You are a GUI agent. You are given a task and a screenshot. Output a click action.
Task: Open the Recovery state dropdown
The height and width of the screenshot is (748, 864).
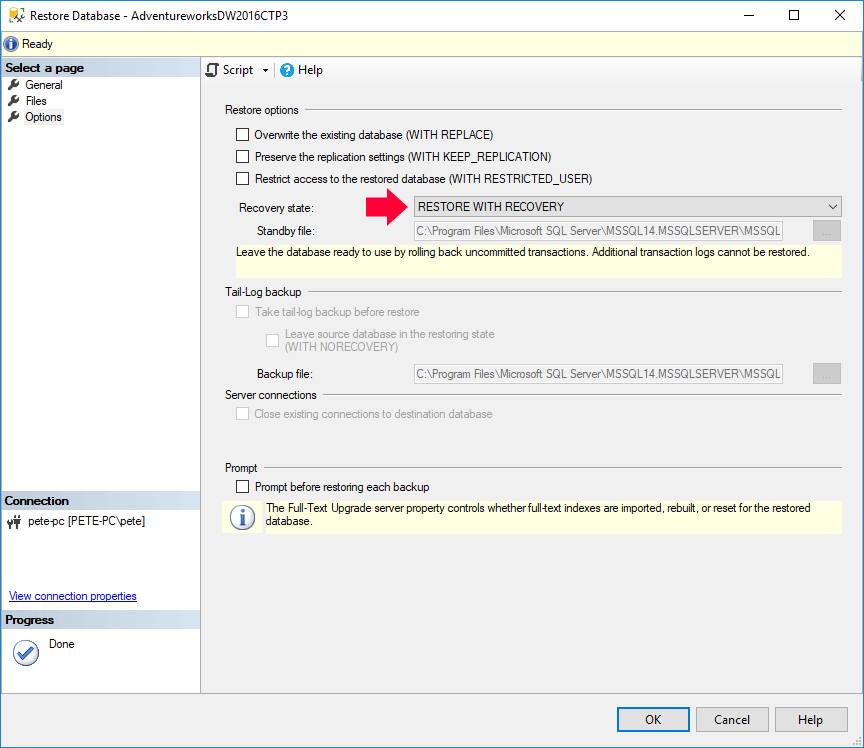tap(628, 207)
